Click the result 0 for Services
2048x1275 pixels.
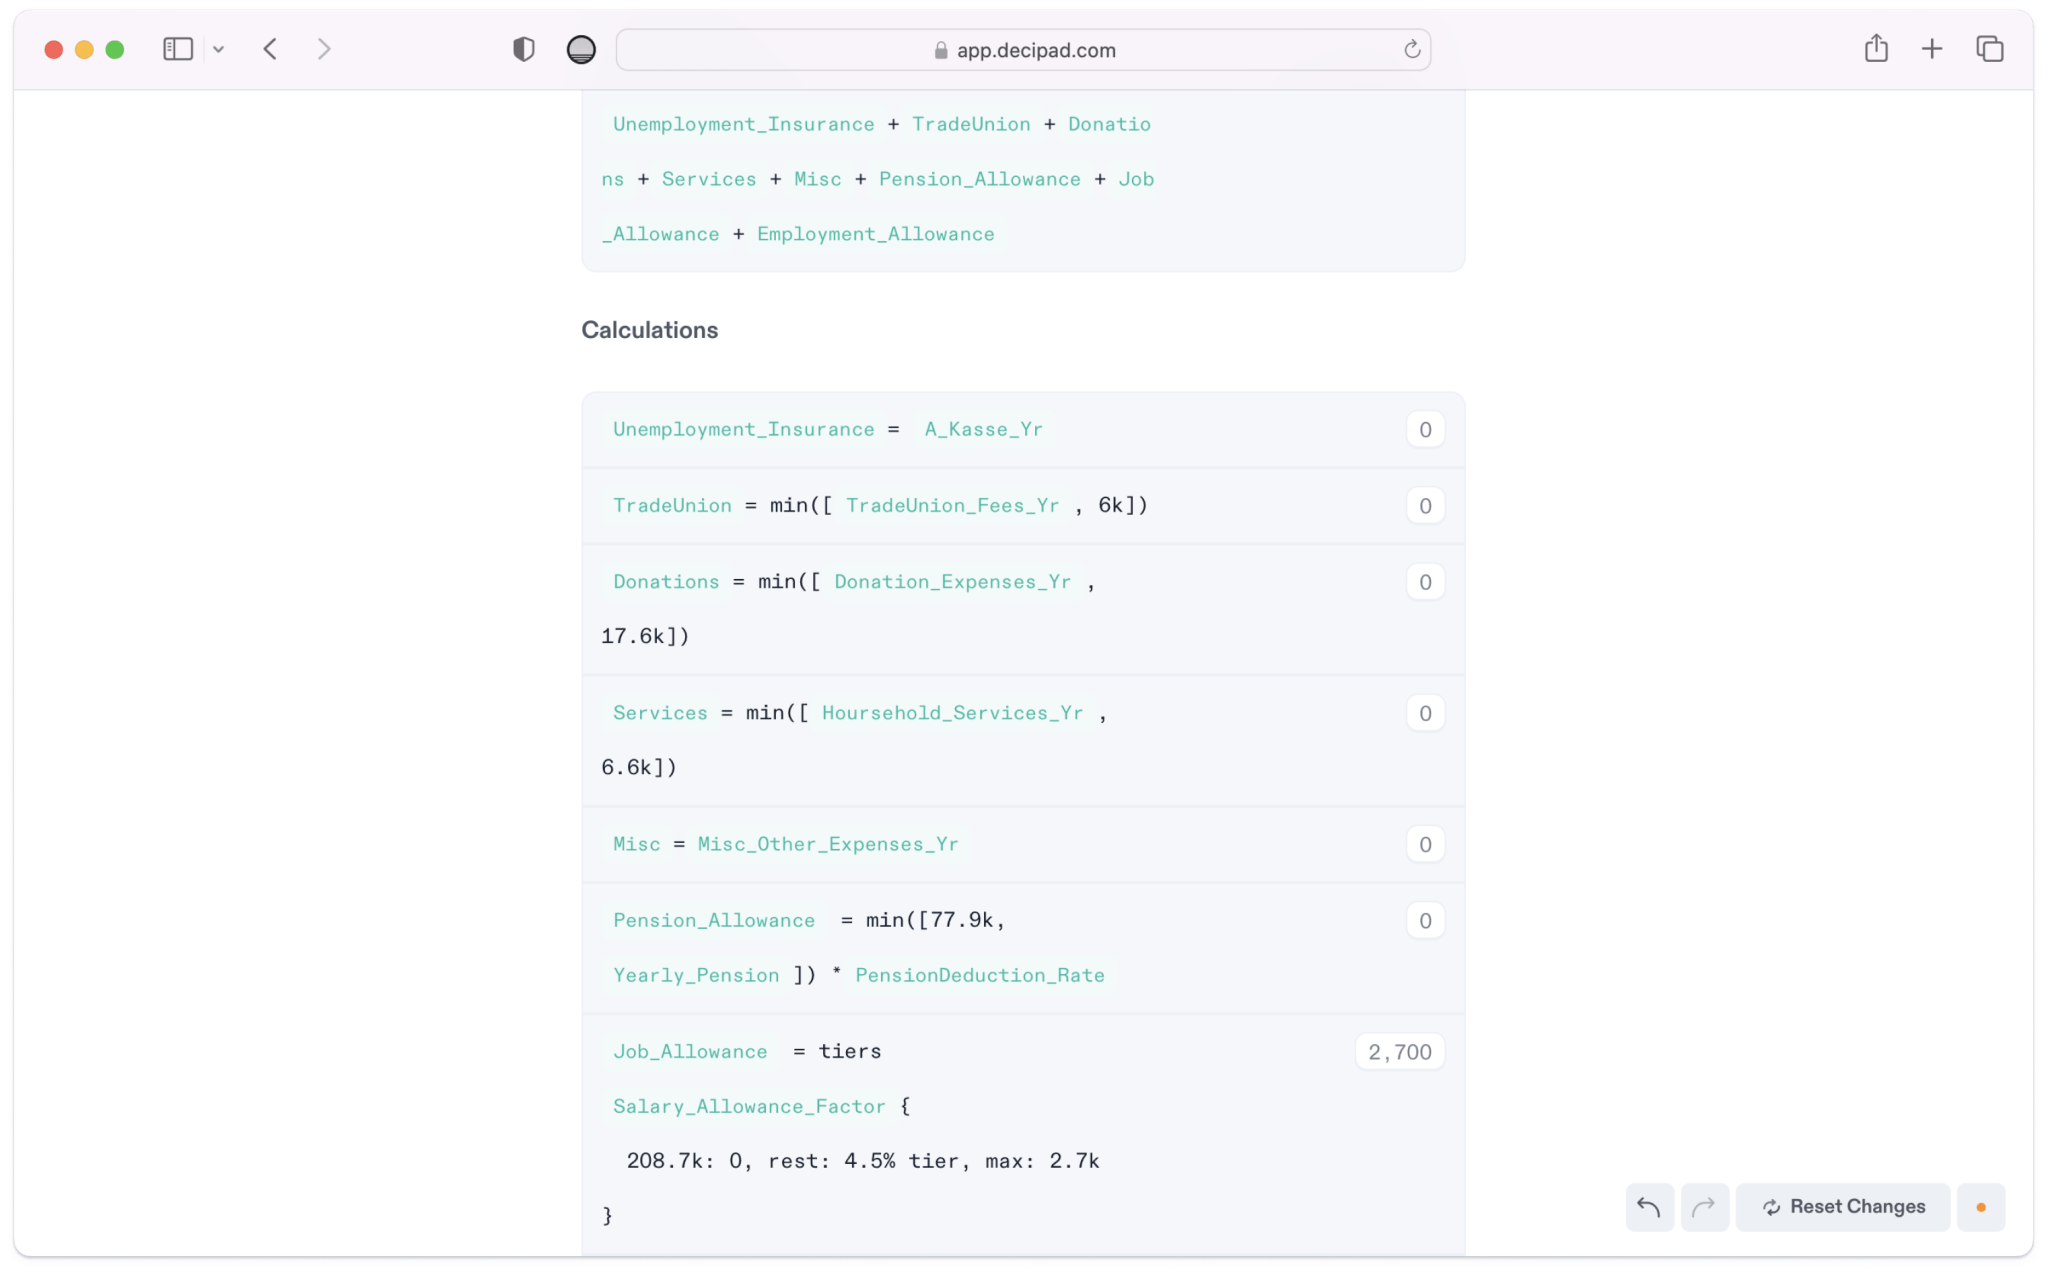coord(1425,713)
